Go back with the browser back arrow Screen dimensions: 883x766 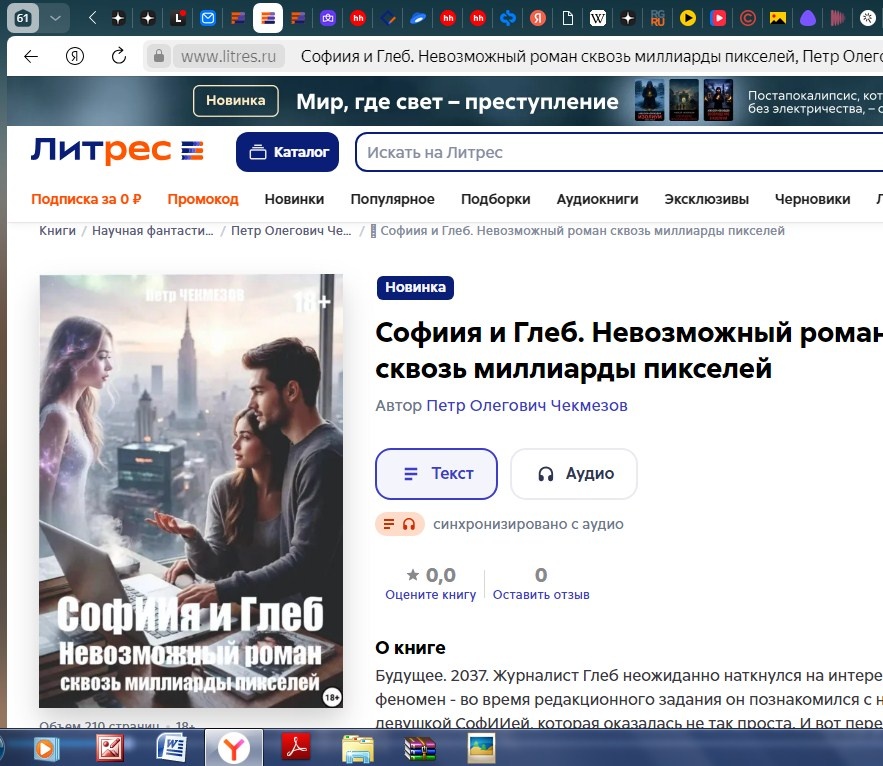(31, 56)
